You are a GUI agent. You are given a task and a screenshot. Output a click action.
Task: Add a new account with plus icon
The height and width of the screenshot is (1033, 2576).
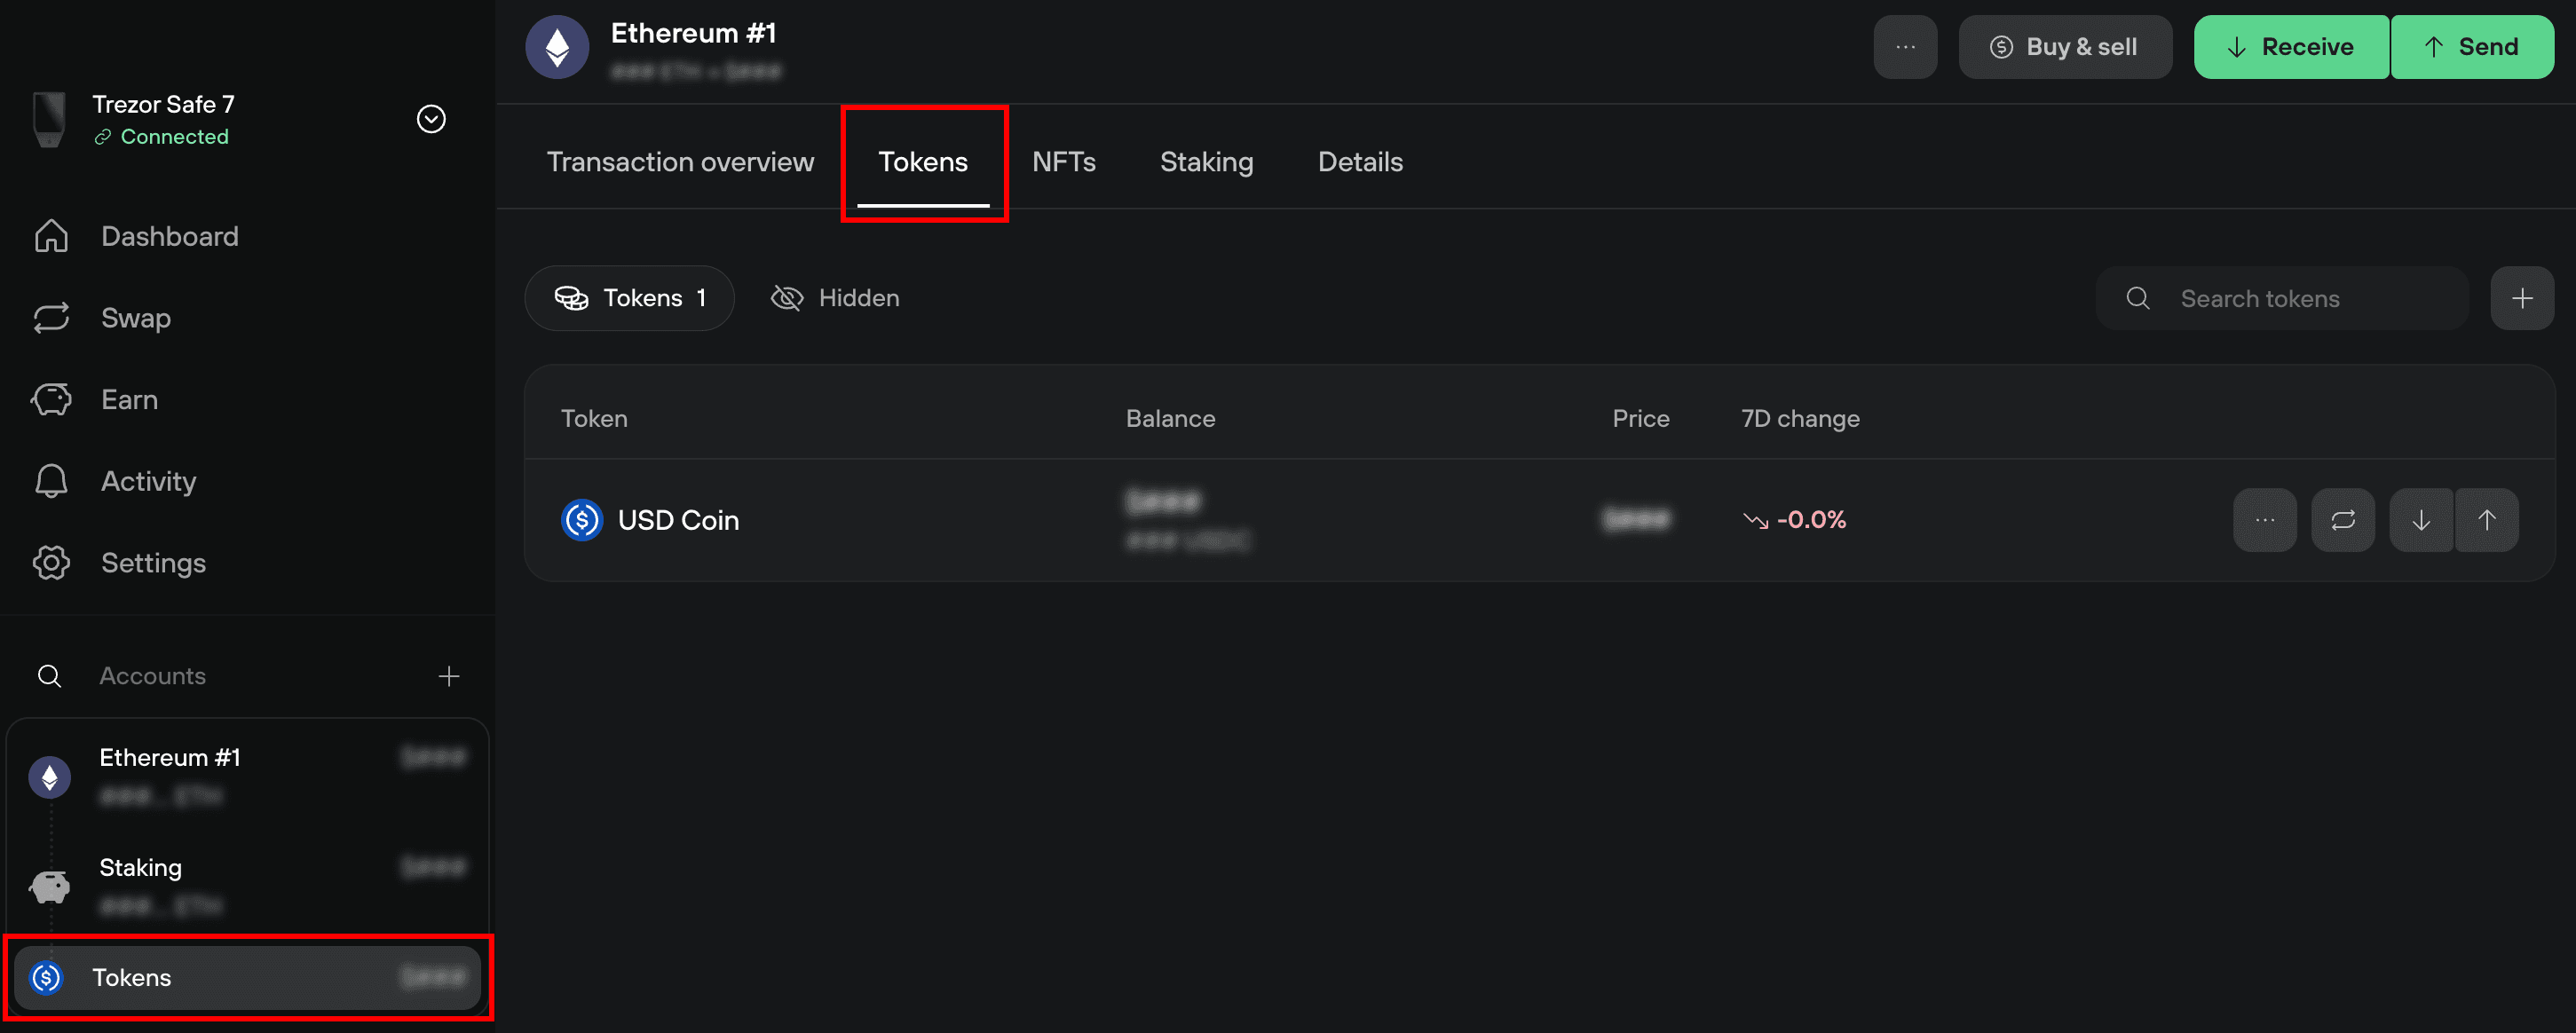pos(449,676)
